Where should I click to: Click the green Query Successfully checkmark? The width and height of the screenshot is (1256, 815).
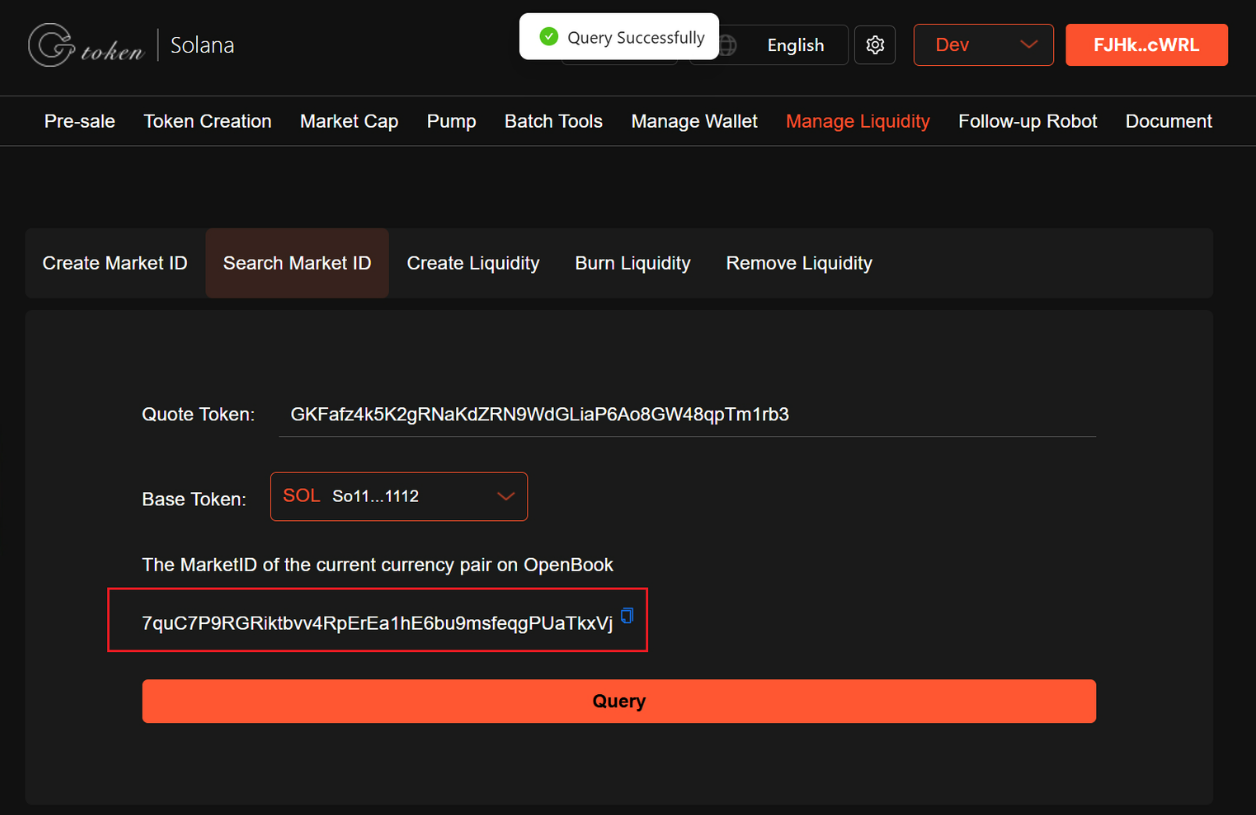(548, 37)
